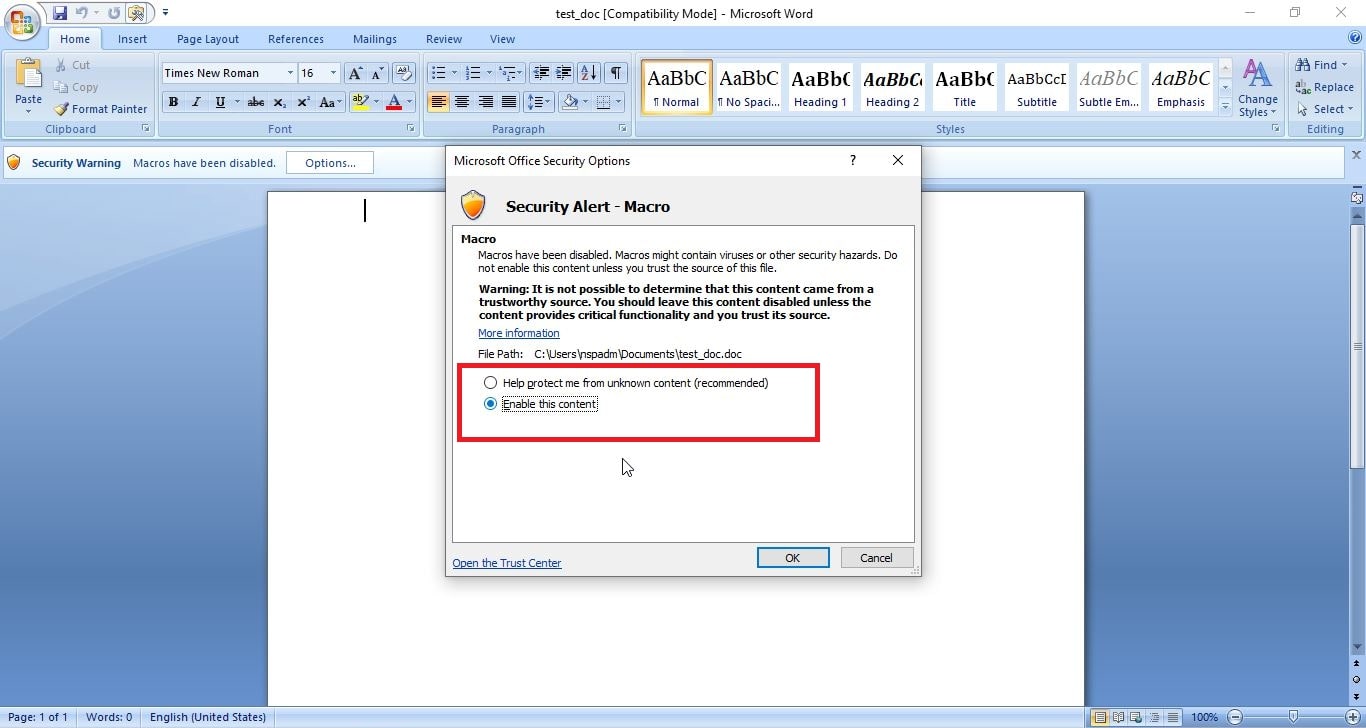
Task: Click the Shrink Font icon
Action: (378, 73)
